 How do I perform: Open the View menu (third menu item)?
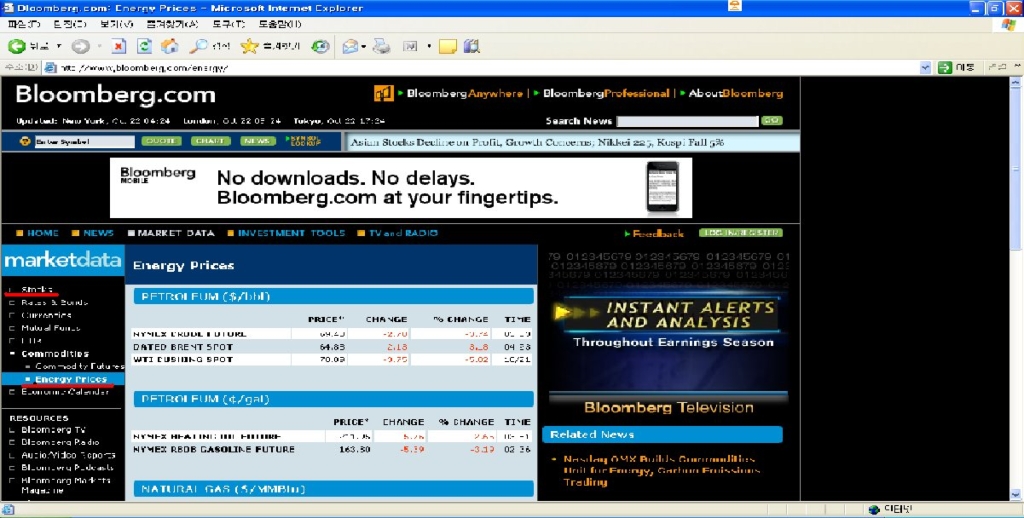click(x=116, y=24)
